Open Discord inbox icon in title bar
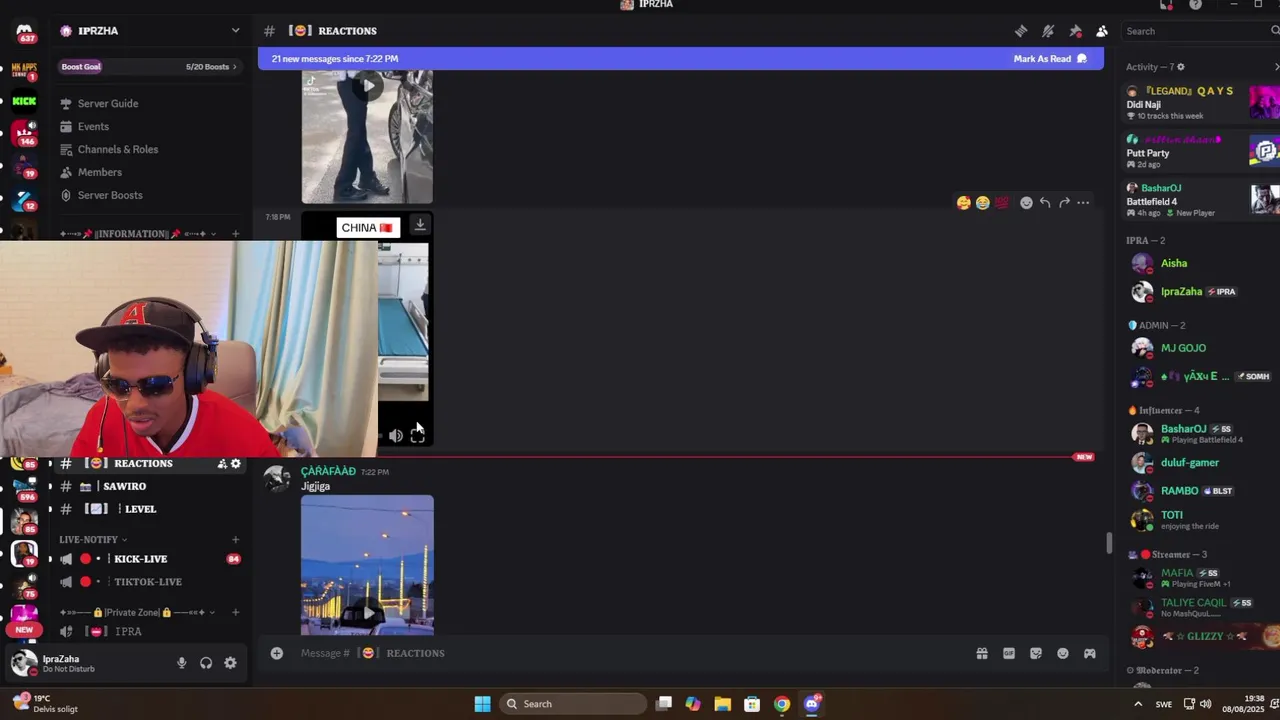Image resolution: width=1280 pixels, height=720 pixels. [1166, 5]
